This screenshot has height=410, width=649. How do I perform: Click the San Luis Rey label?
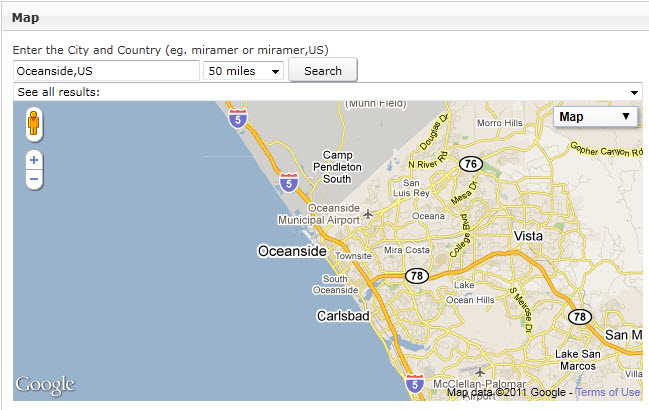tap(411, 188)
